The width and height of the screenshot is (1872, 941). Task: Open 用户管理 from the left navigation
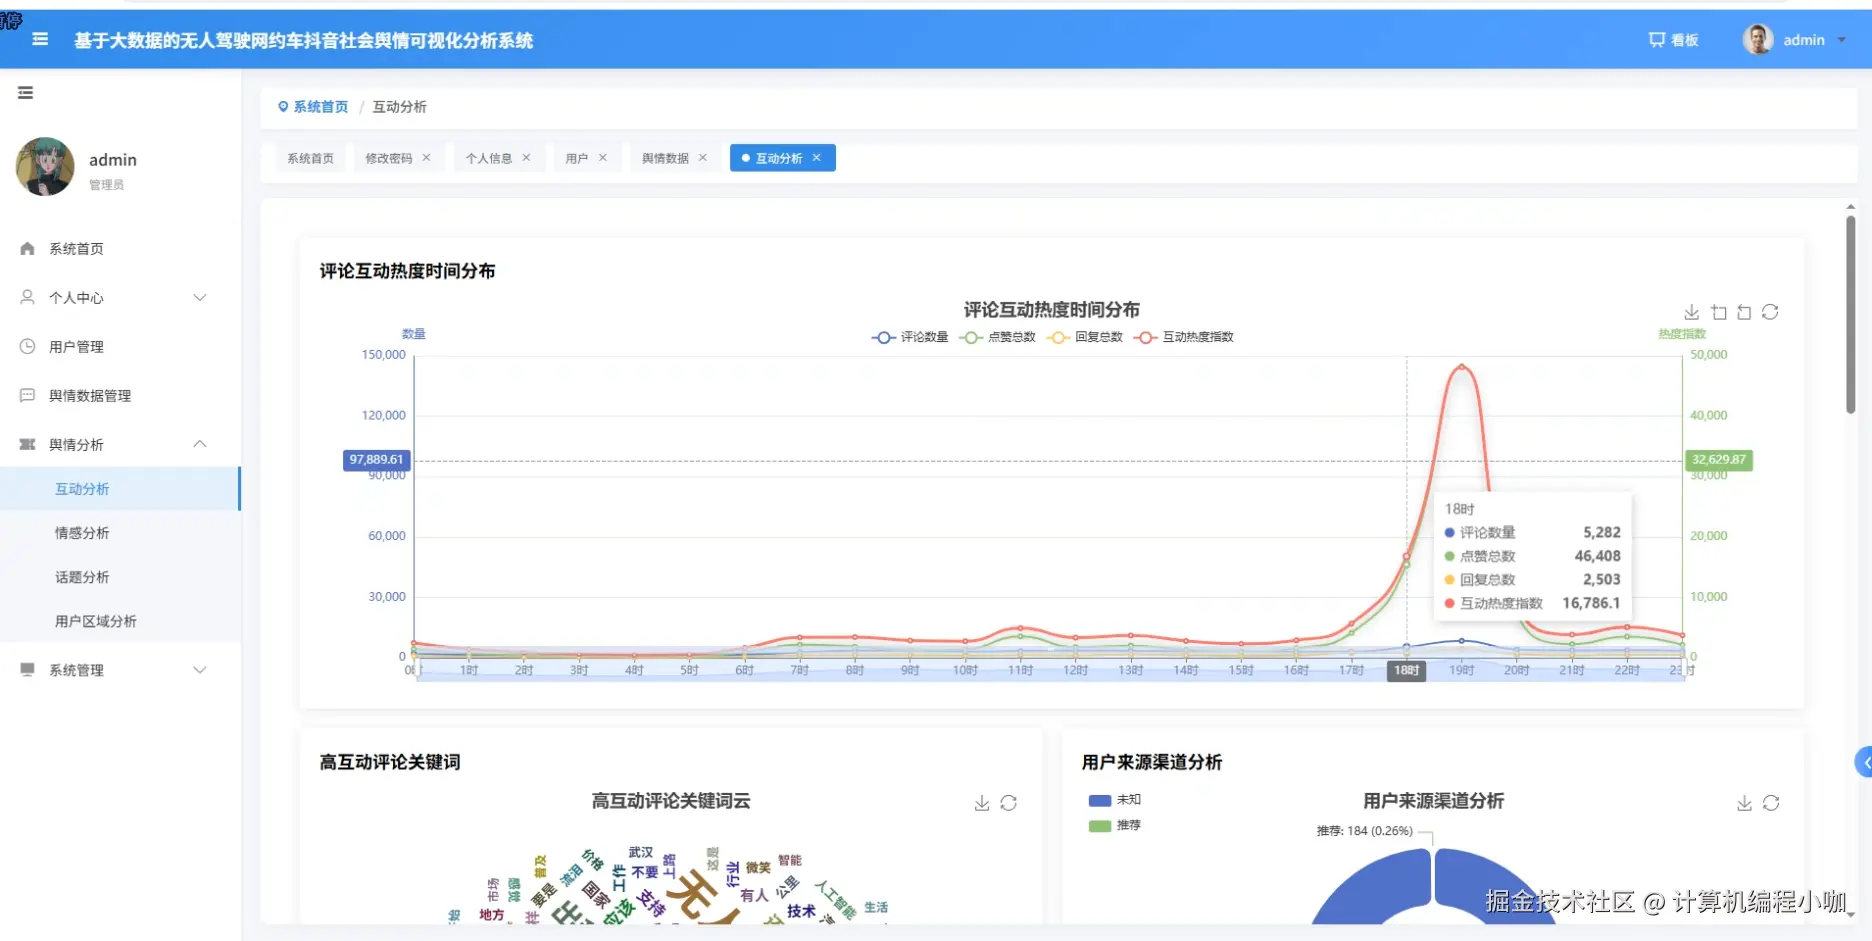coord(77,346)
